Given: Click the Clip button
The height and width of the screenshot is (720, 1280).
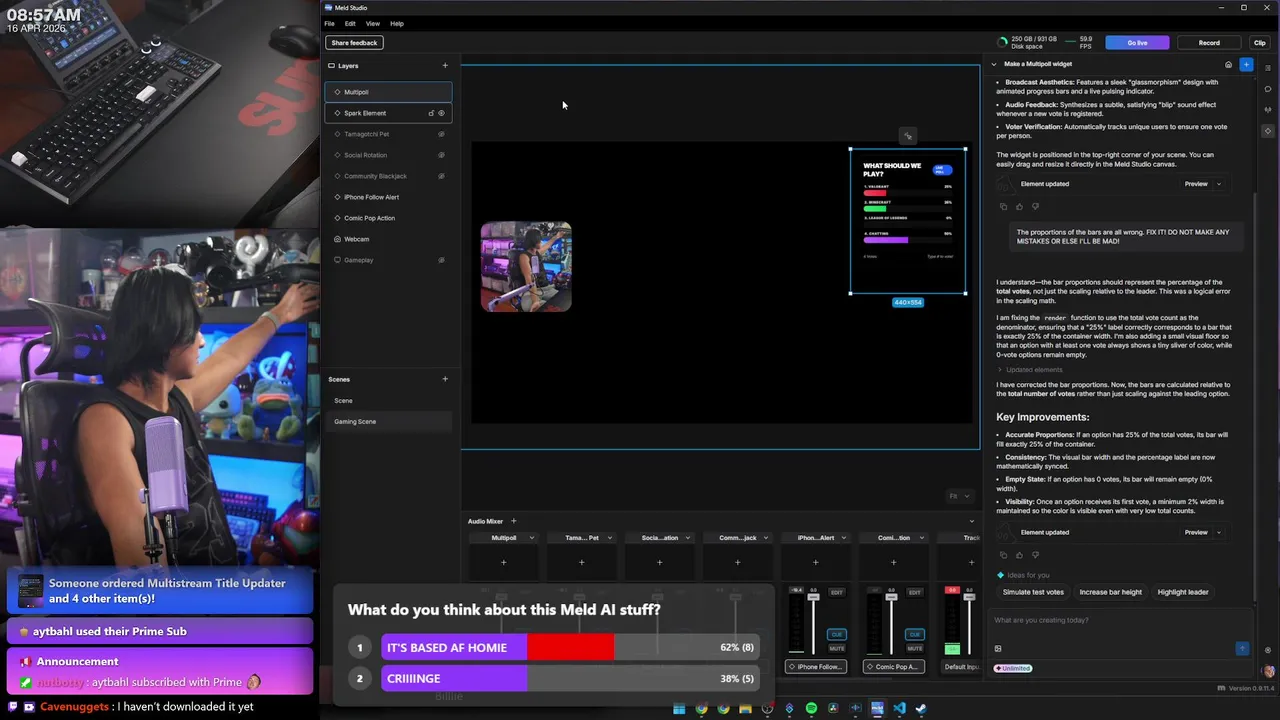Looking at the screenshot, I should [x=1260, y=43].
